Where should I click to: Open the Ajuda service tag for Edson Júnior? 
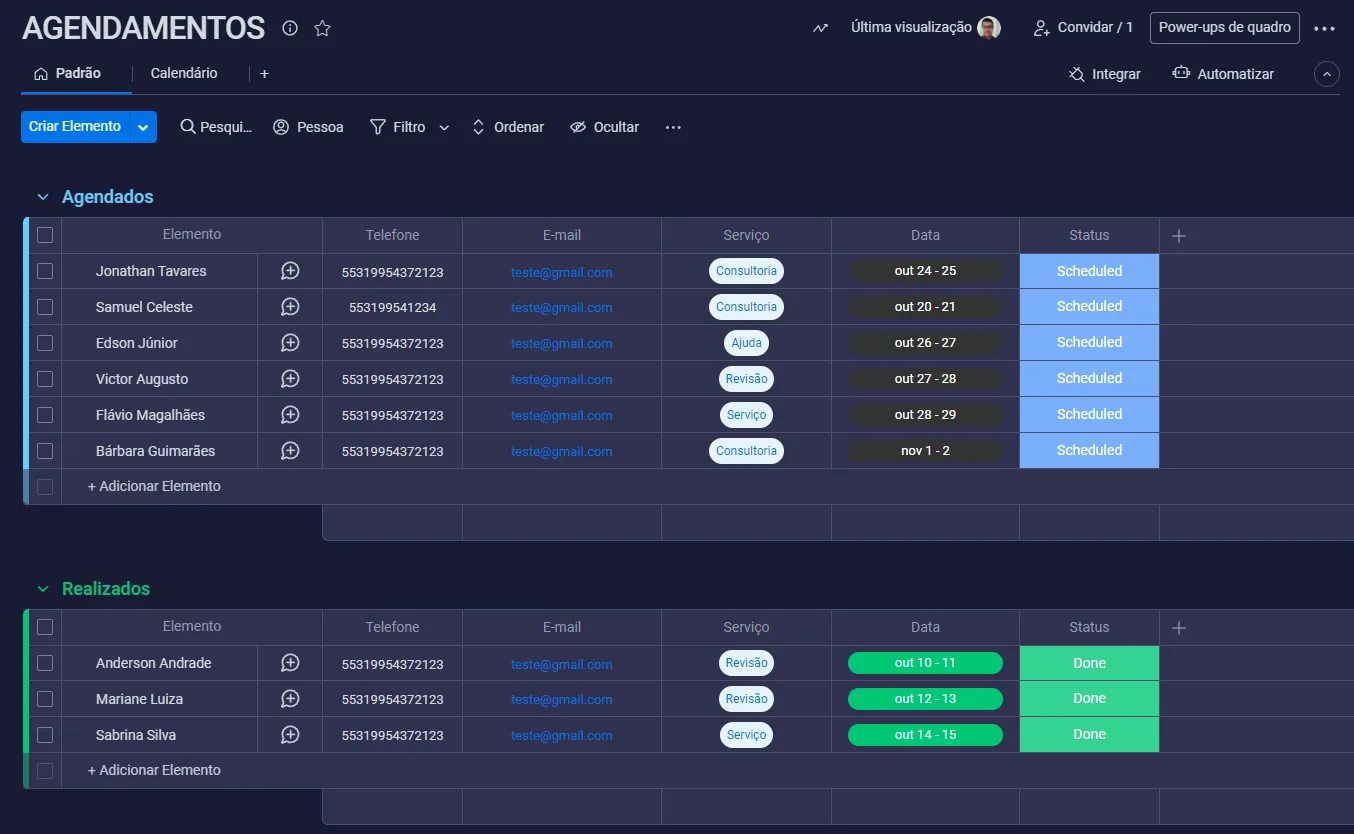746,343
